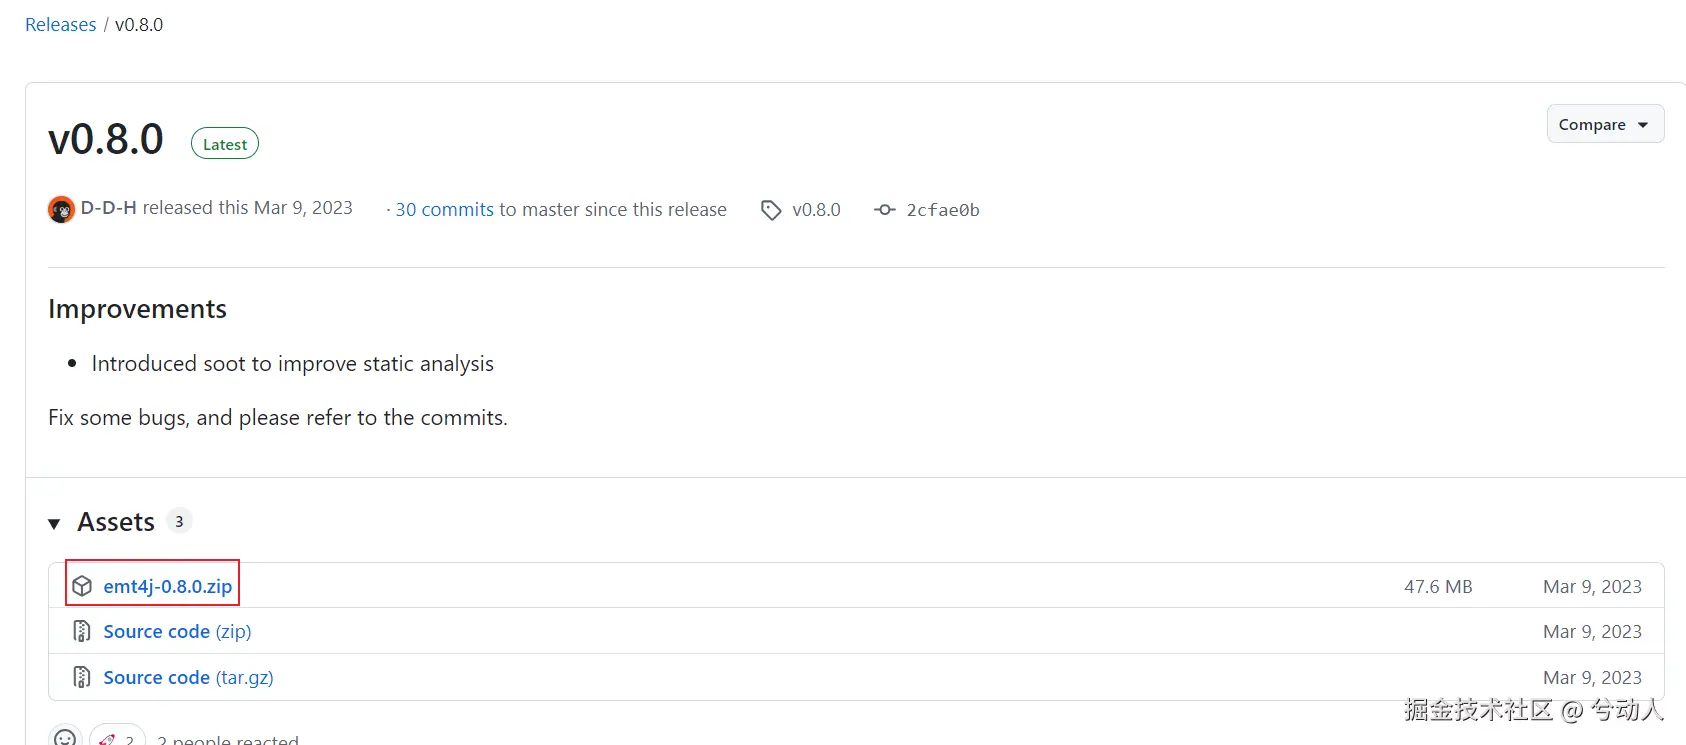Download emt4j-0.8.0.zip asset

pyautogui.click(x=168, y=586)
